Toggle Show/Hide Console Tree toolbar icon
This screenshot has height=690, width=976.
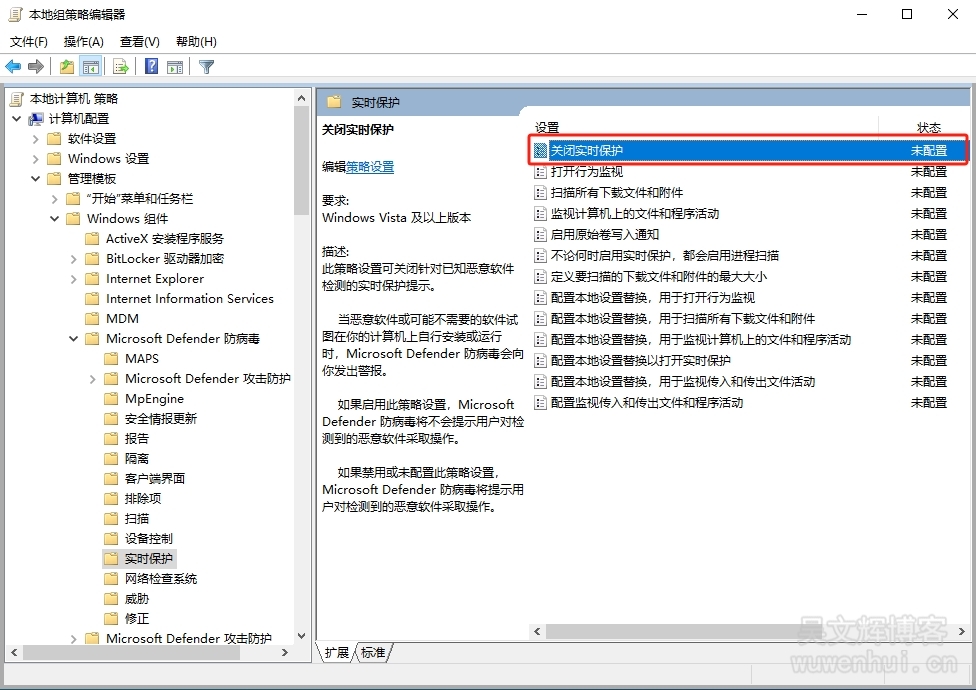click(x=91, y=67)
